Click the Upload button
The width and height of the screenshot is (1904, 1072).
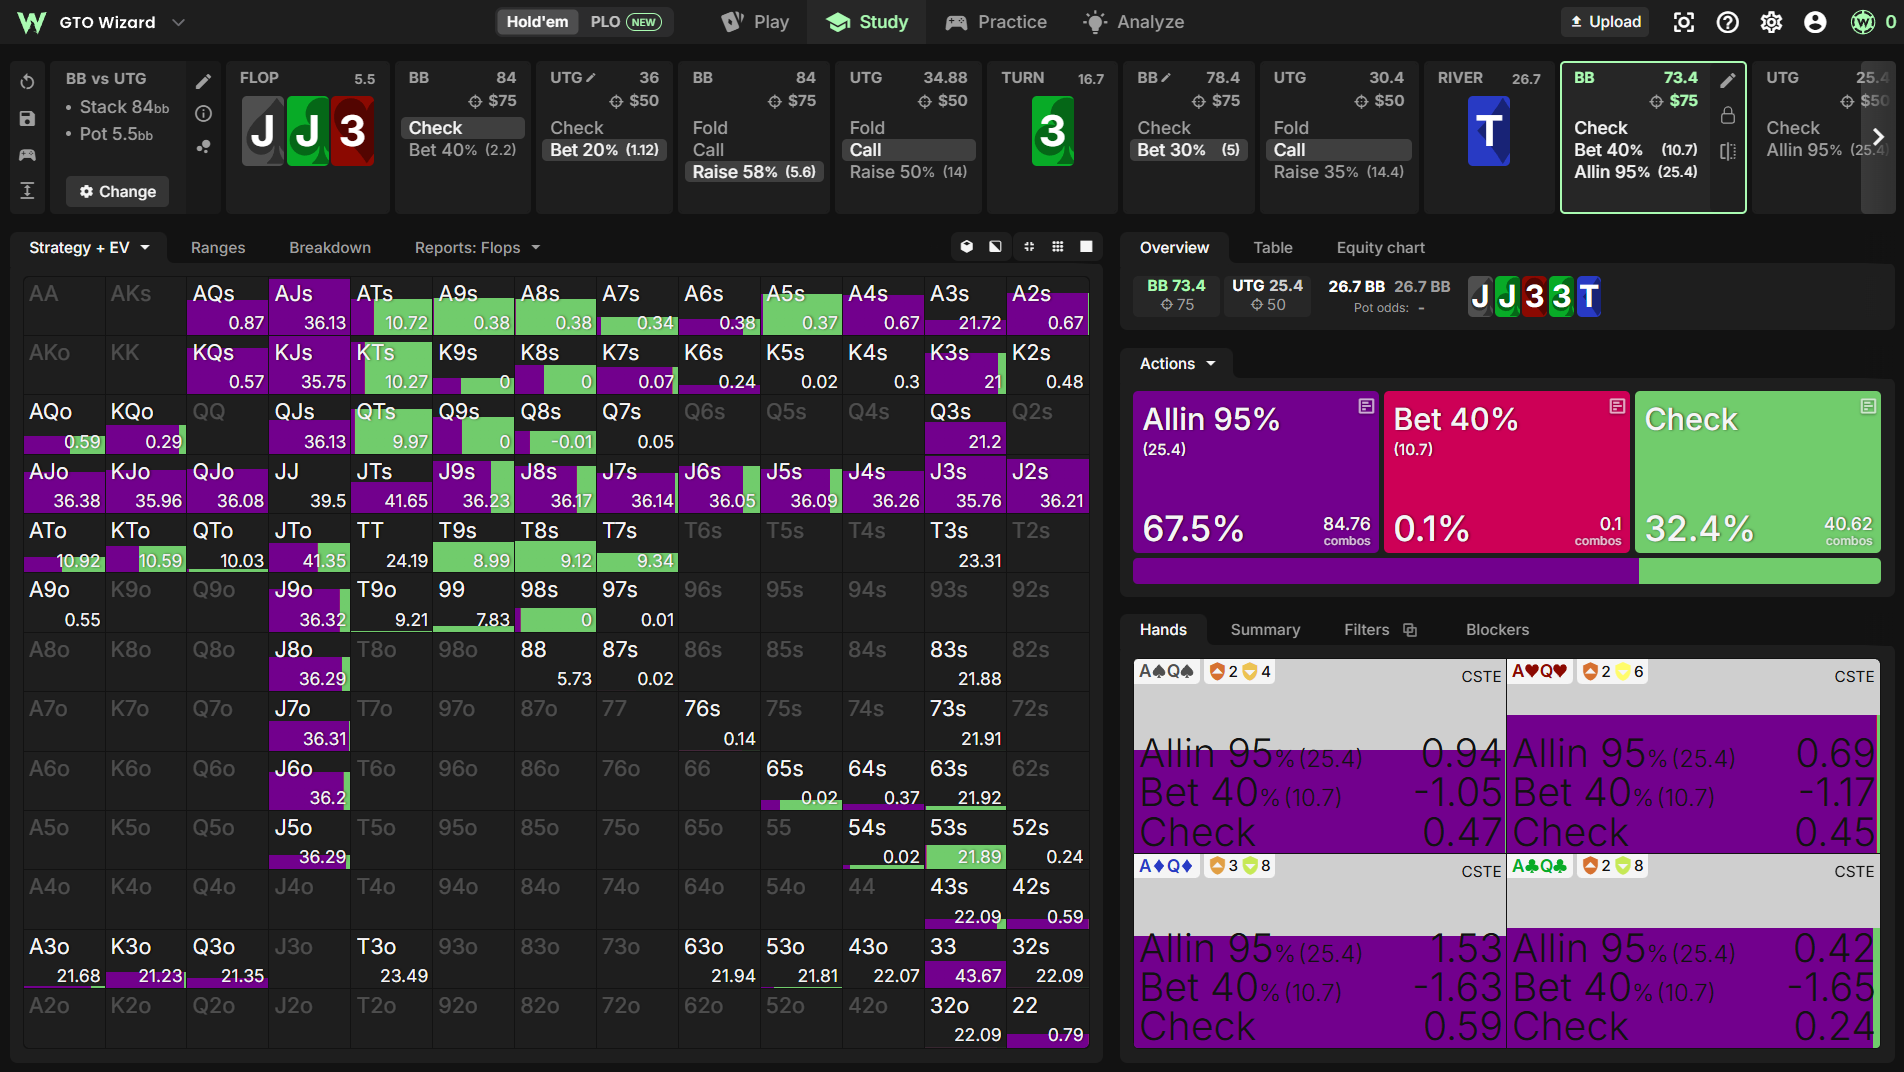(x=1606, y=22)
